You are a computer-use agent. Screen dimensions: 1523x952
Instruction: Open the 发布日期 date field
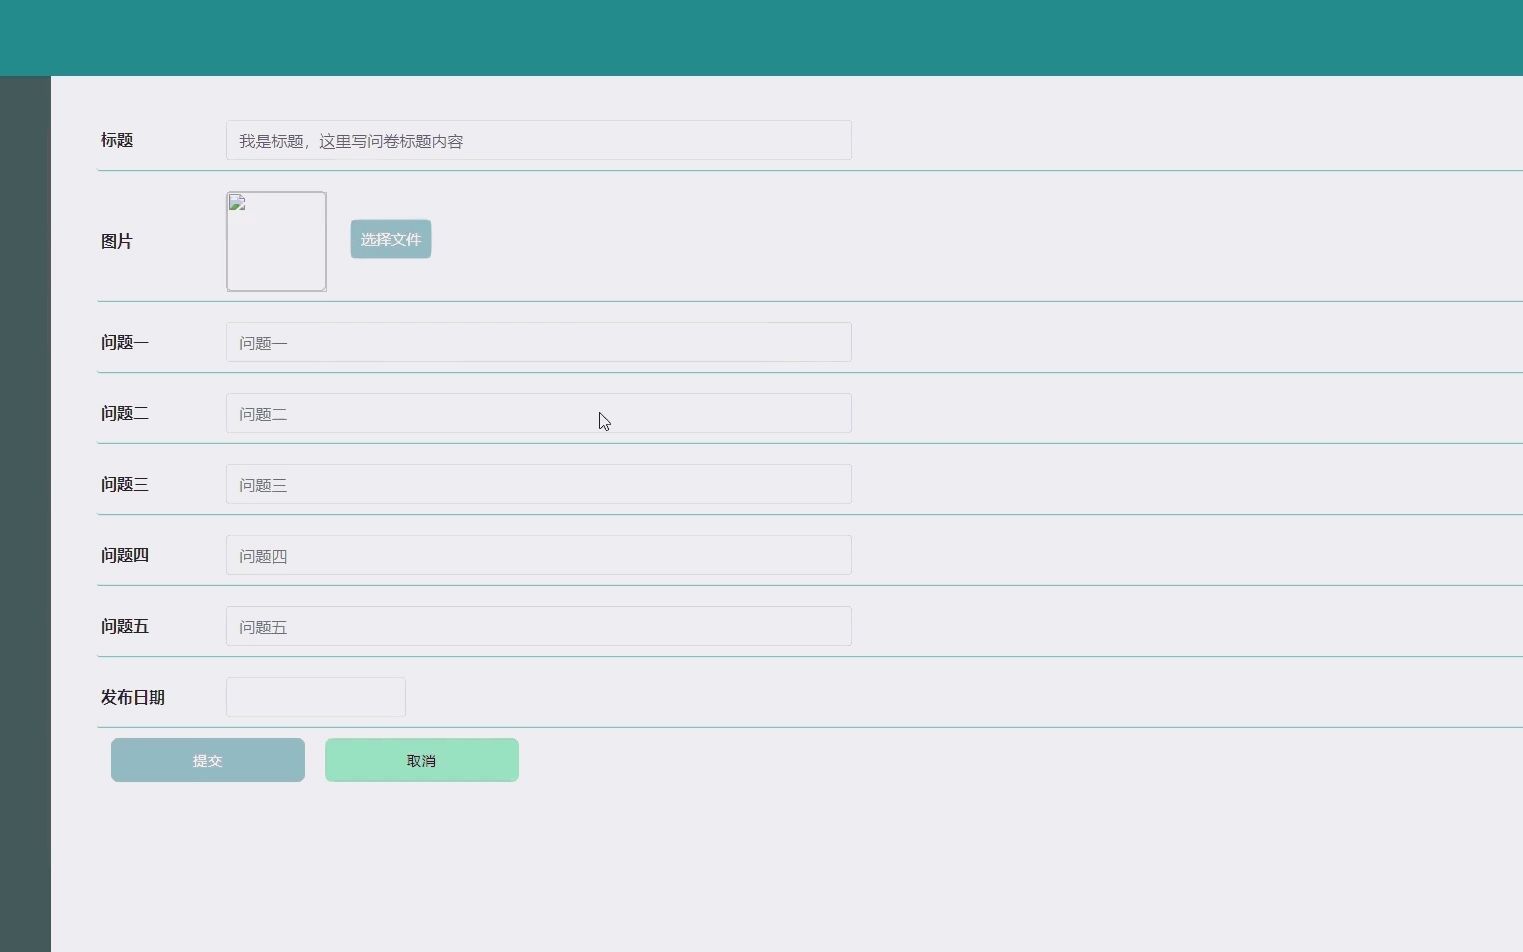[x=316, y=697]
